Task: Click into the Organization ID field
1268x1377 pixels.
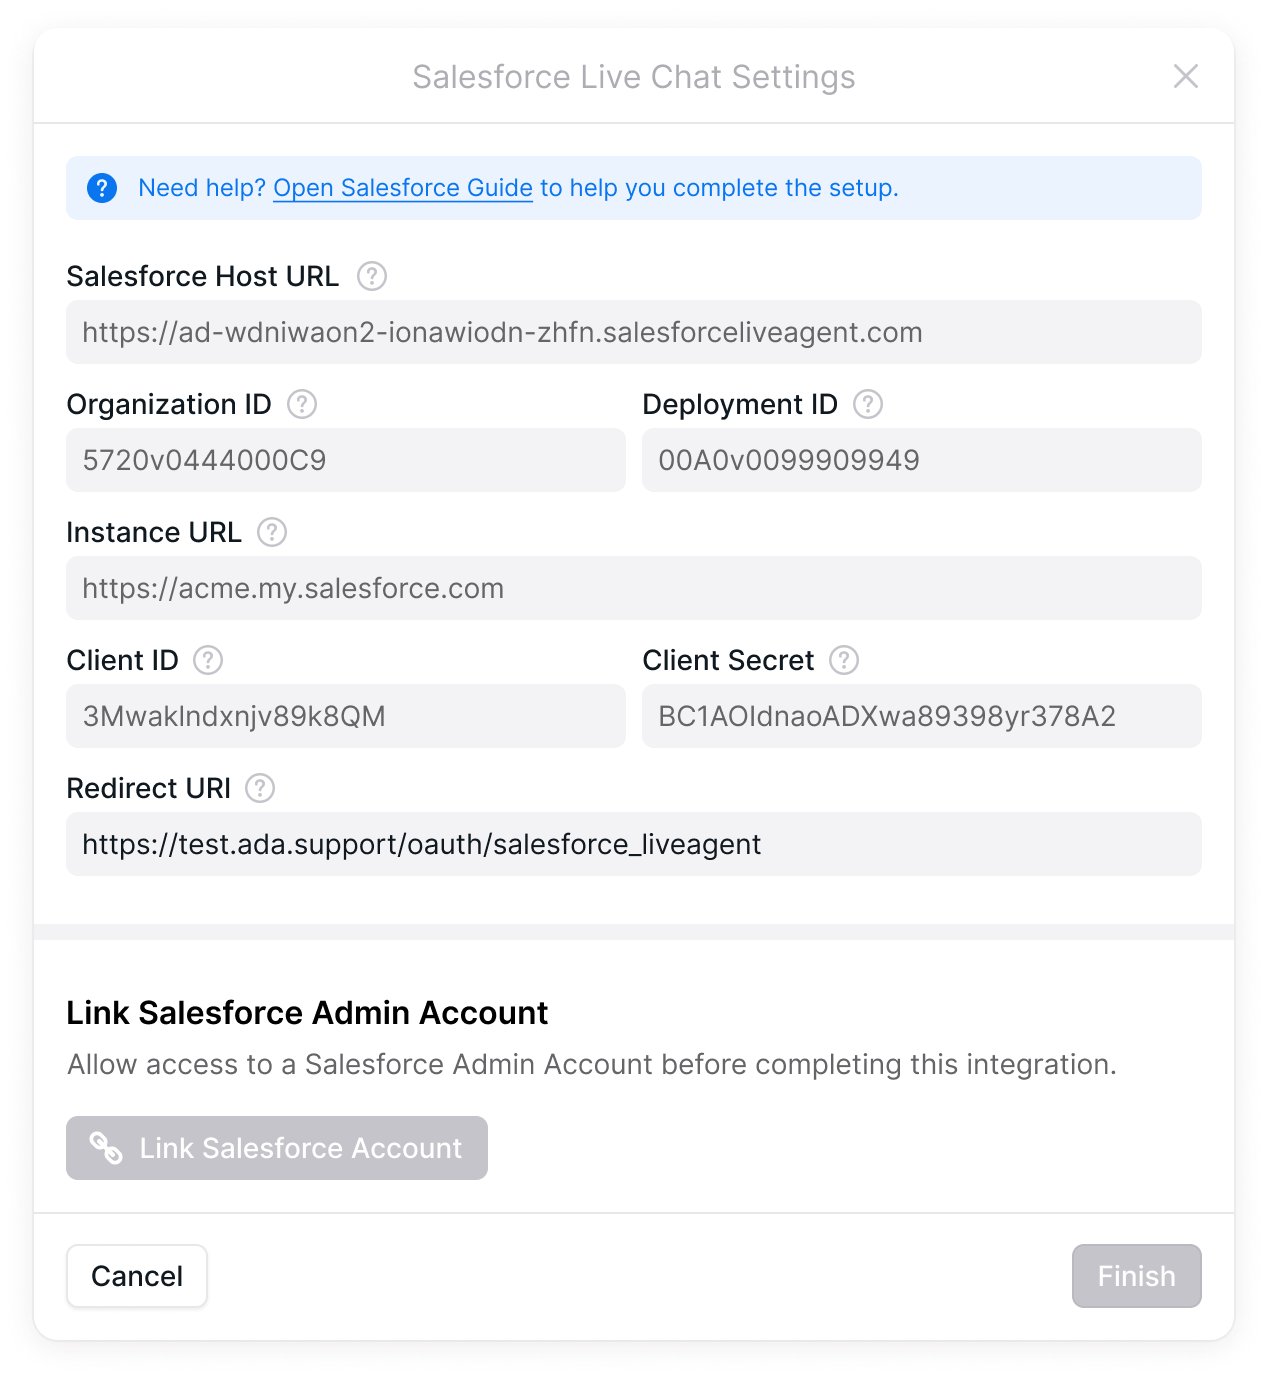Action: 346,460
